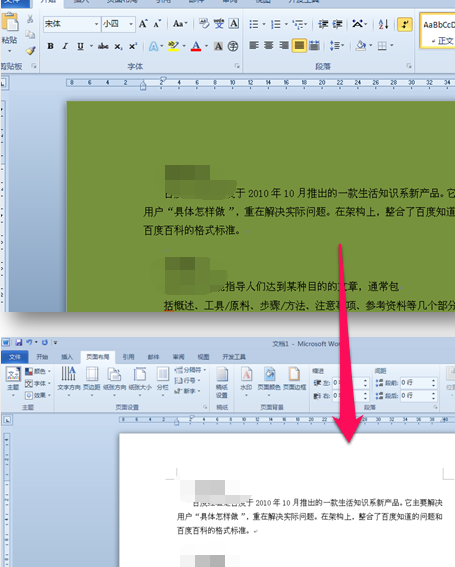The height and width of the screenshot is (567, 455).
Task: Click the Align Left icon
Action: pos(254,46)
